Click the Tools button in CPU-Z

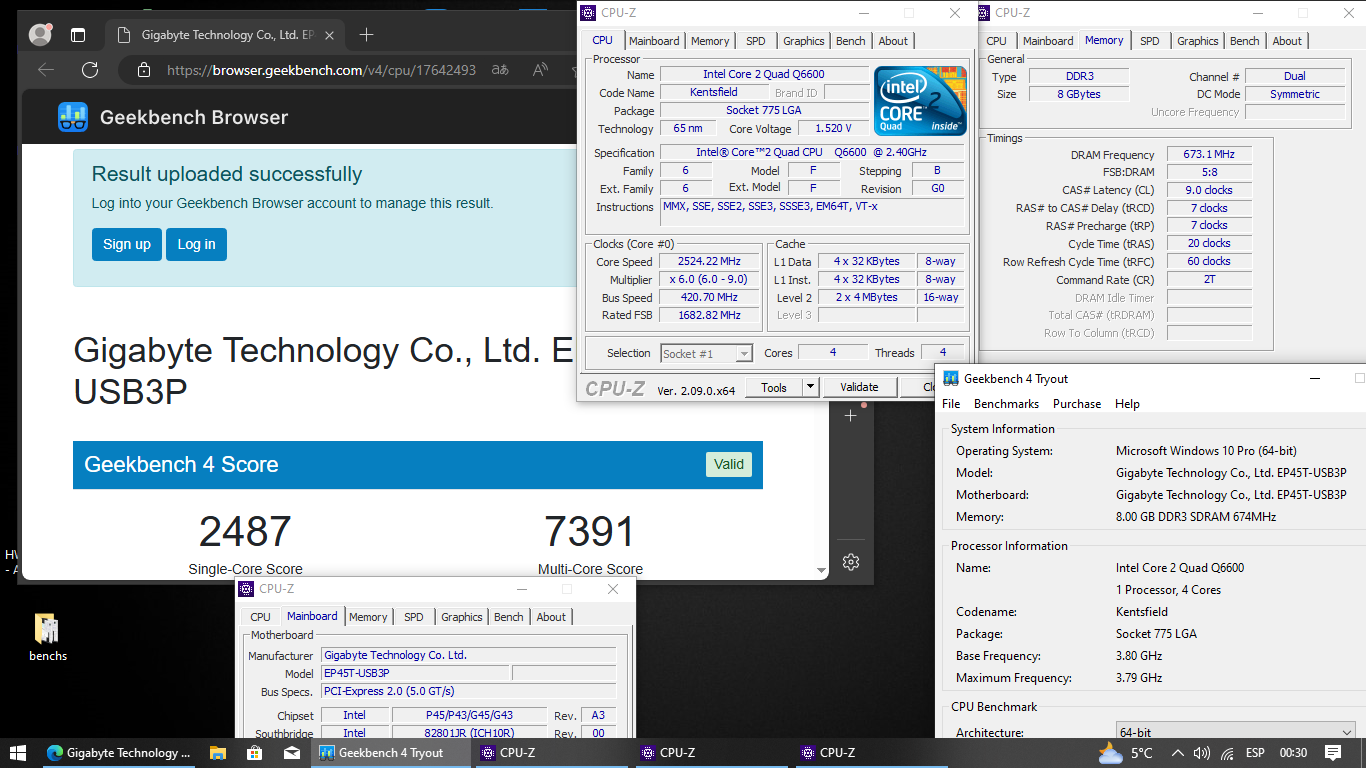click(774, 387)
